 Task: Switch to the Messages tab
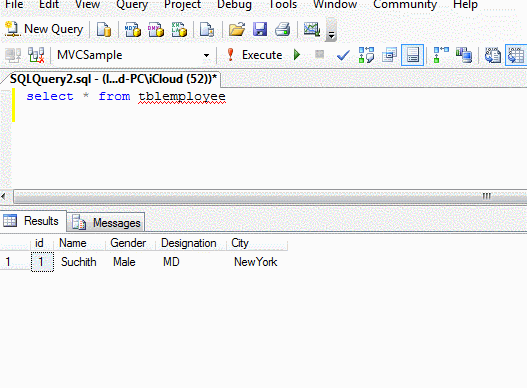pos(106,223)
